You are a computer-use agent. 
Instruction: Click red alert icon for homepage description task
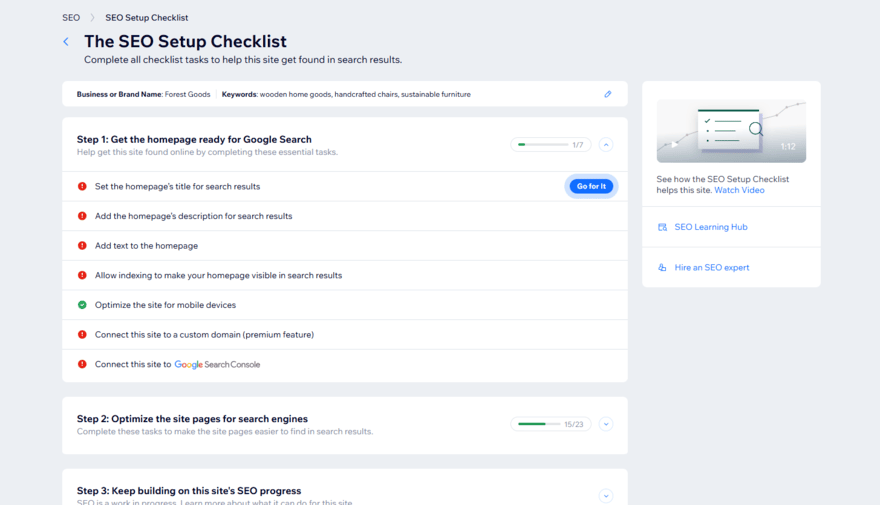point(82,216)
